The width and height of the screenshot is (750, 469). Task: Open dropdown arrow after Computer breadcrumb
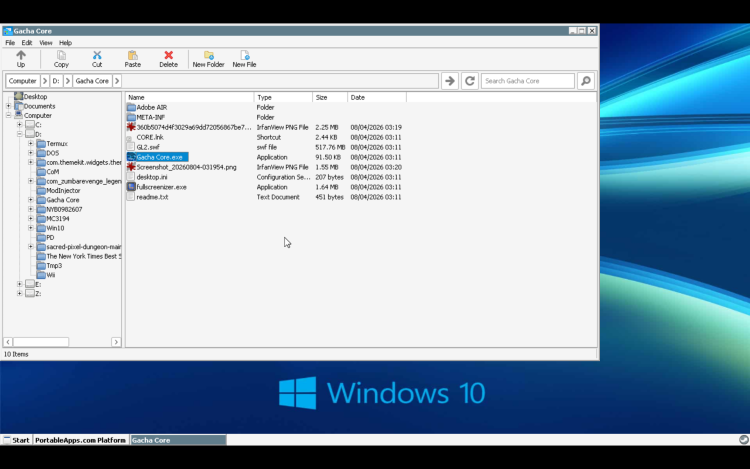45,81
